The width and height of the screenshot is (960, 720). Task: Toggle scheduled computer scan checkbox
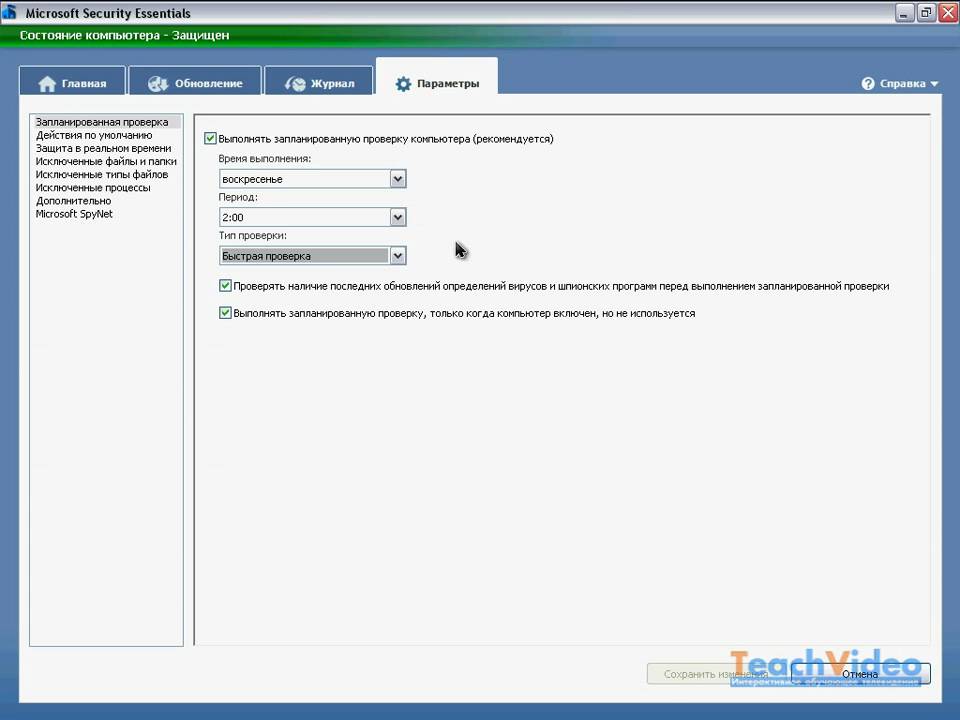[210, 138]
